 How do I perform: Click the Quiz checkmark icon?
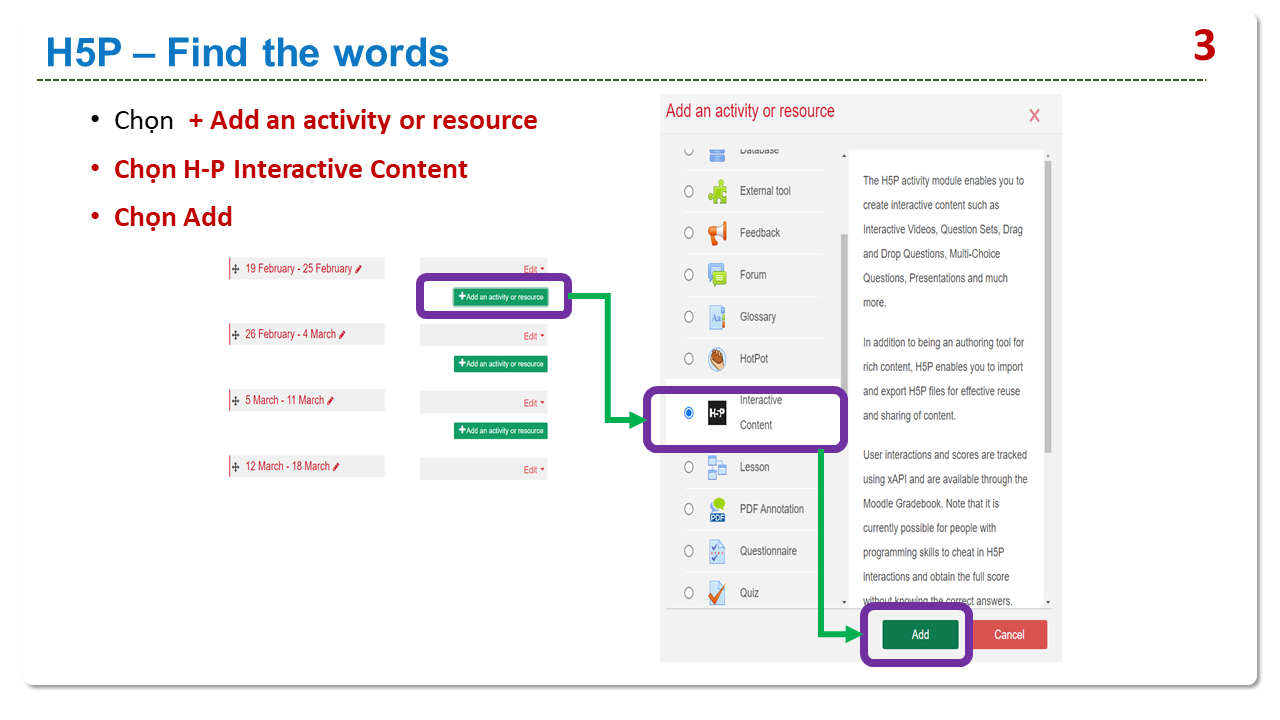tap(717, 593)
